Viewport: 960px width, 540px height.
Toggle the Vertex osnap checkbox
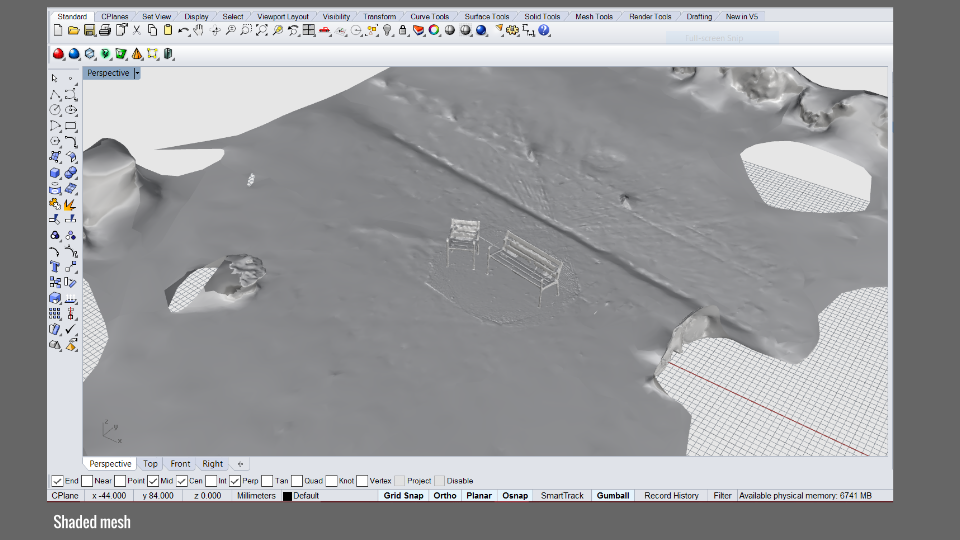point(362,481)
